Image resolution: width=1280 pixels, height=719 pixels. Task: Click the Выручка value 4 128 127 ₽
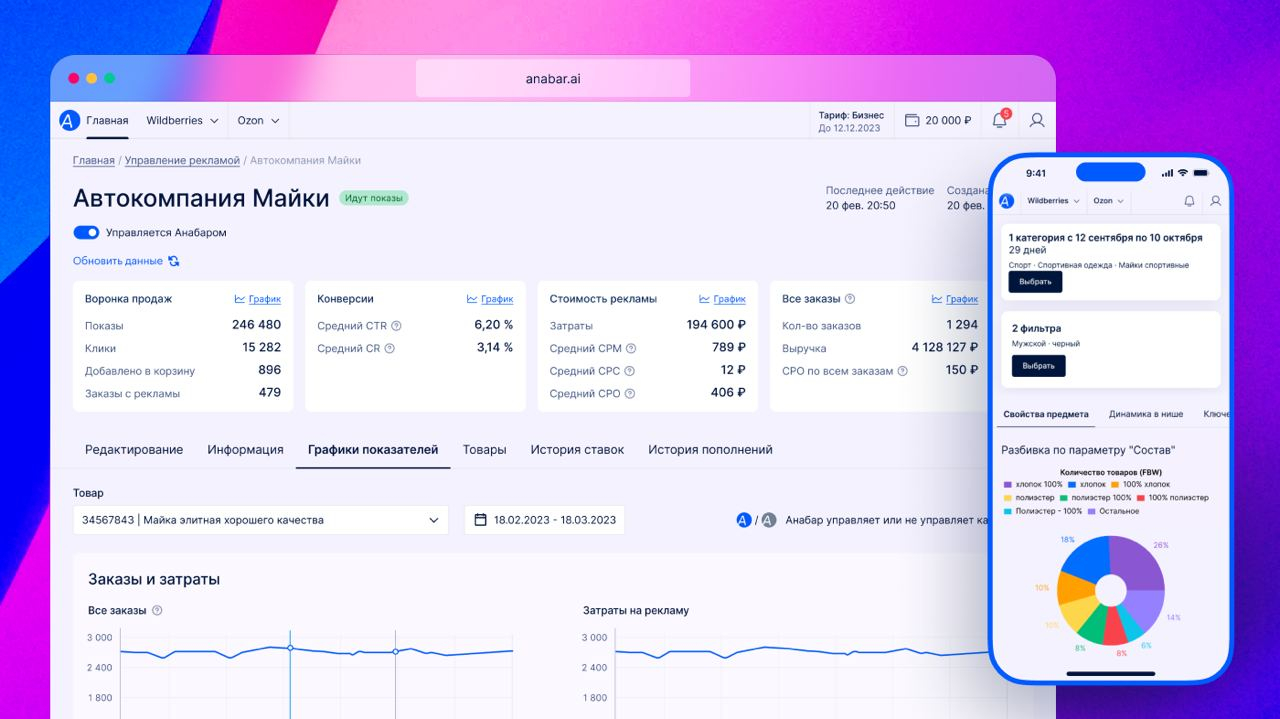945,347
